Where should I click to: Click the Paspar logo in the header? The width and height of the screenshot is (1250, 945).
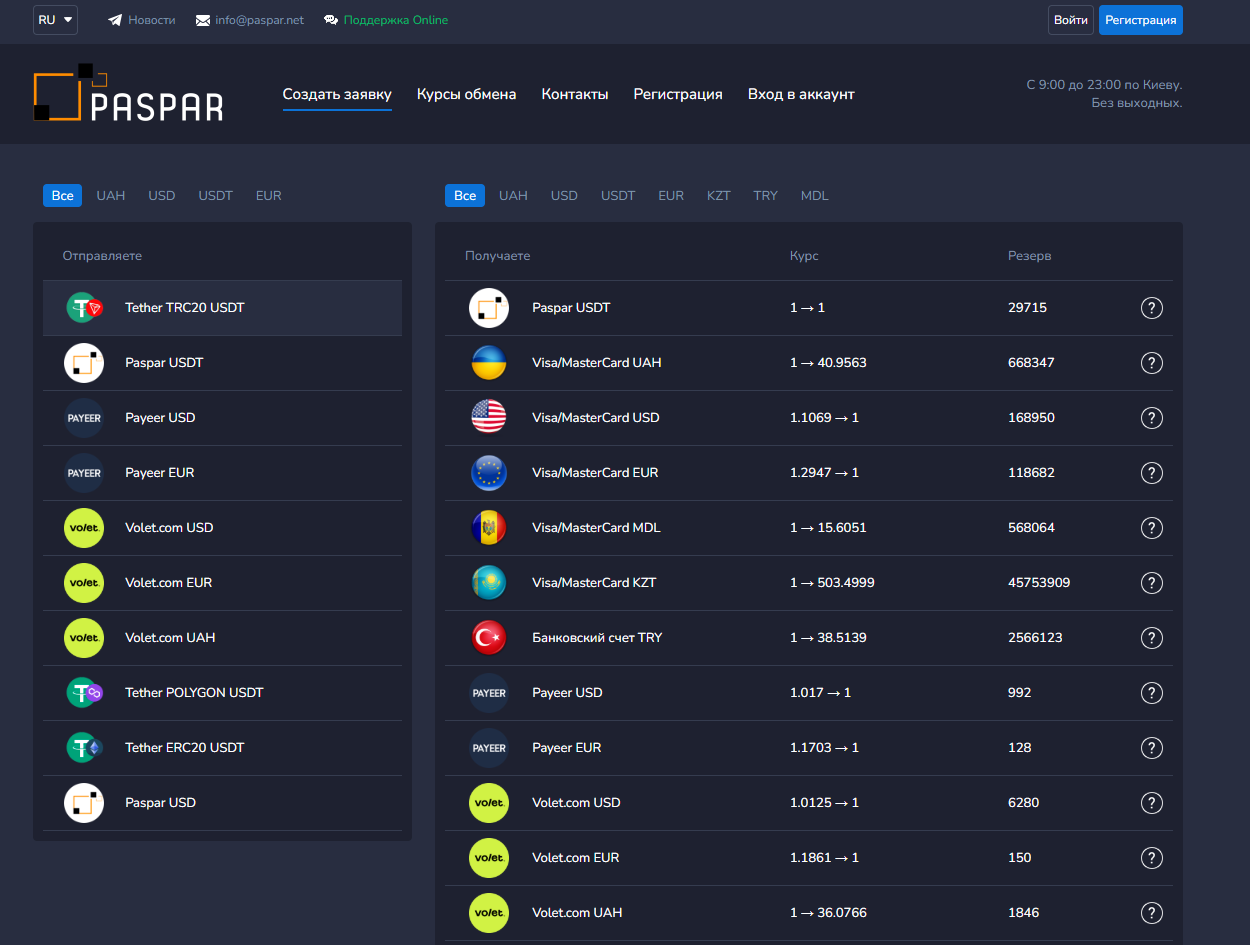[128, 93]
